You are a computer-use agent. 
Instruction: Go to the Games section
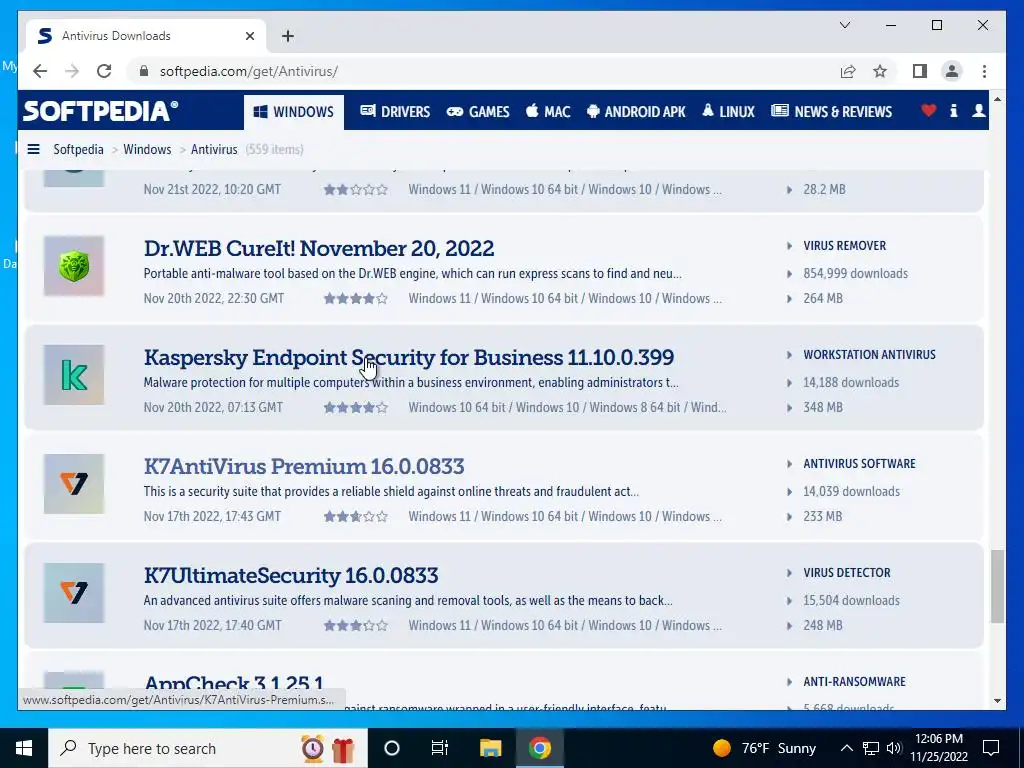pyautogui.click(x=477, y=112)
